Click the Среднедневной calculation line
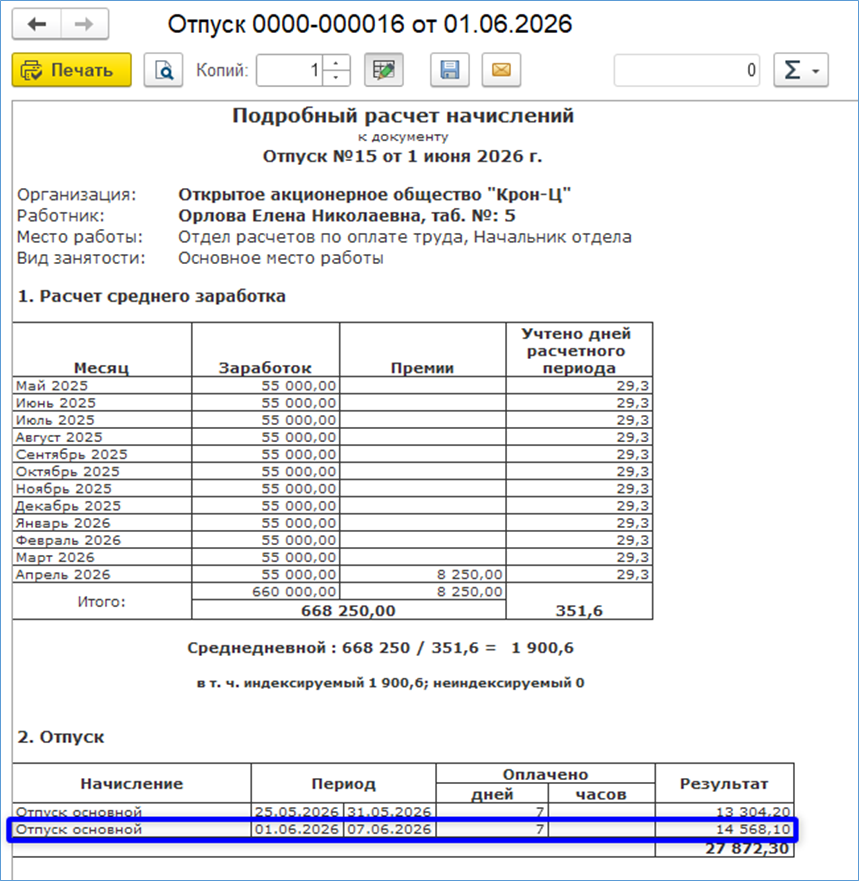This screenshot has height=881, width=859. (x=380, y=648)
